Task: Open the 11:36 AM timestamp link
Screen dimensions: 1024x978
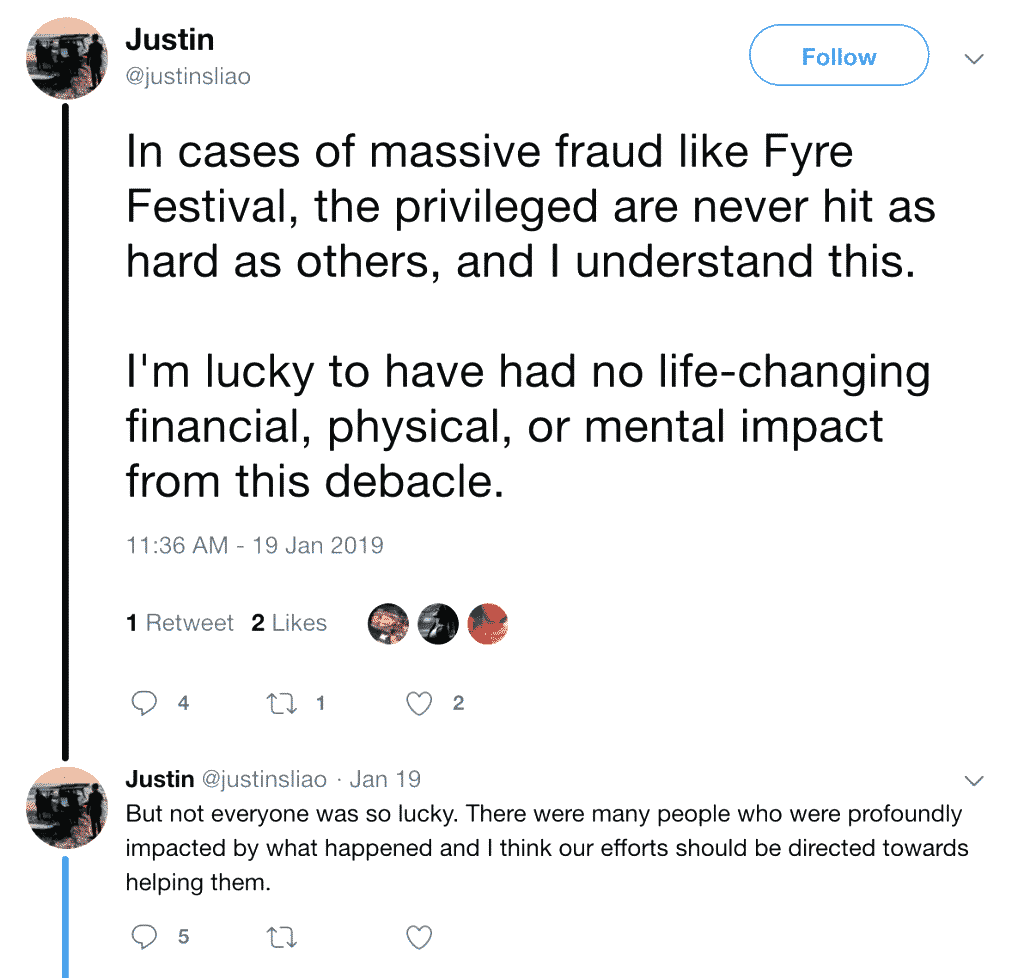Action: tap(255, 546)
